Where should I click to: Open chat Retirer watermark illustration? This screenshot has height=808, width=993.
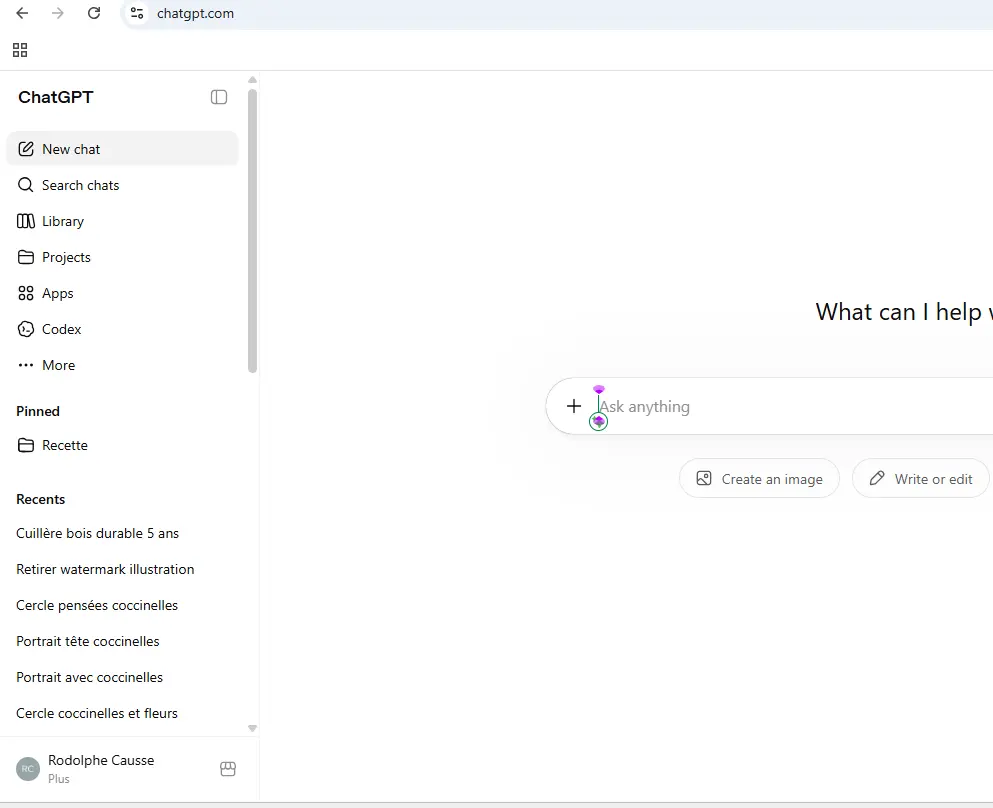[x=122, y=569]
